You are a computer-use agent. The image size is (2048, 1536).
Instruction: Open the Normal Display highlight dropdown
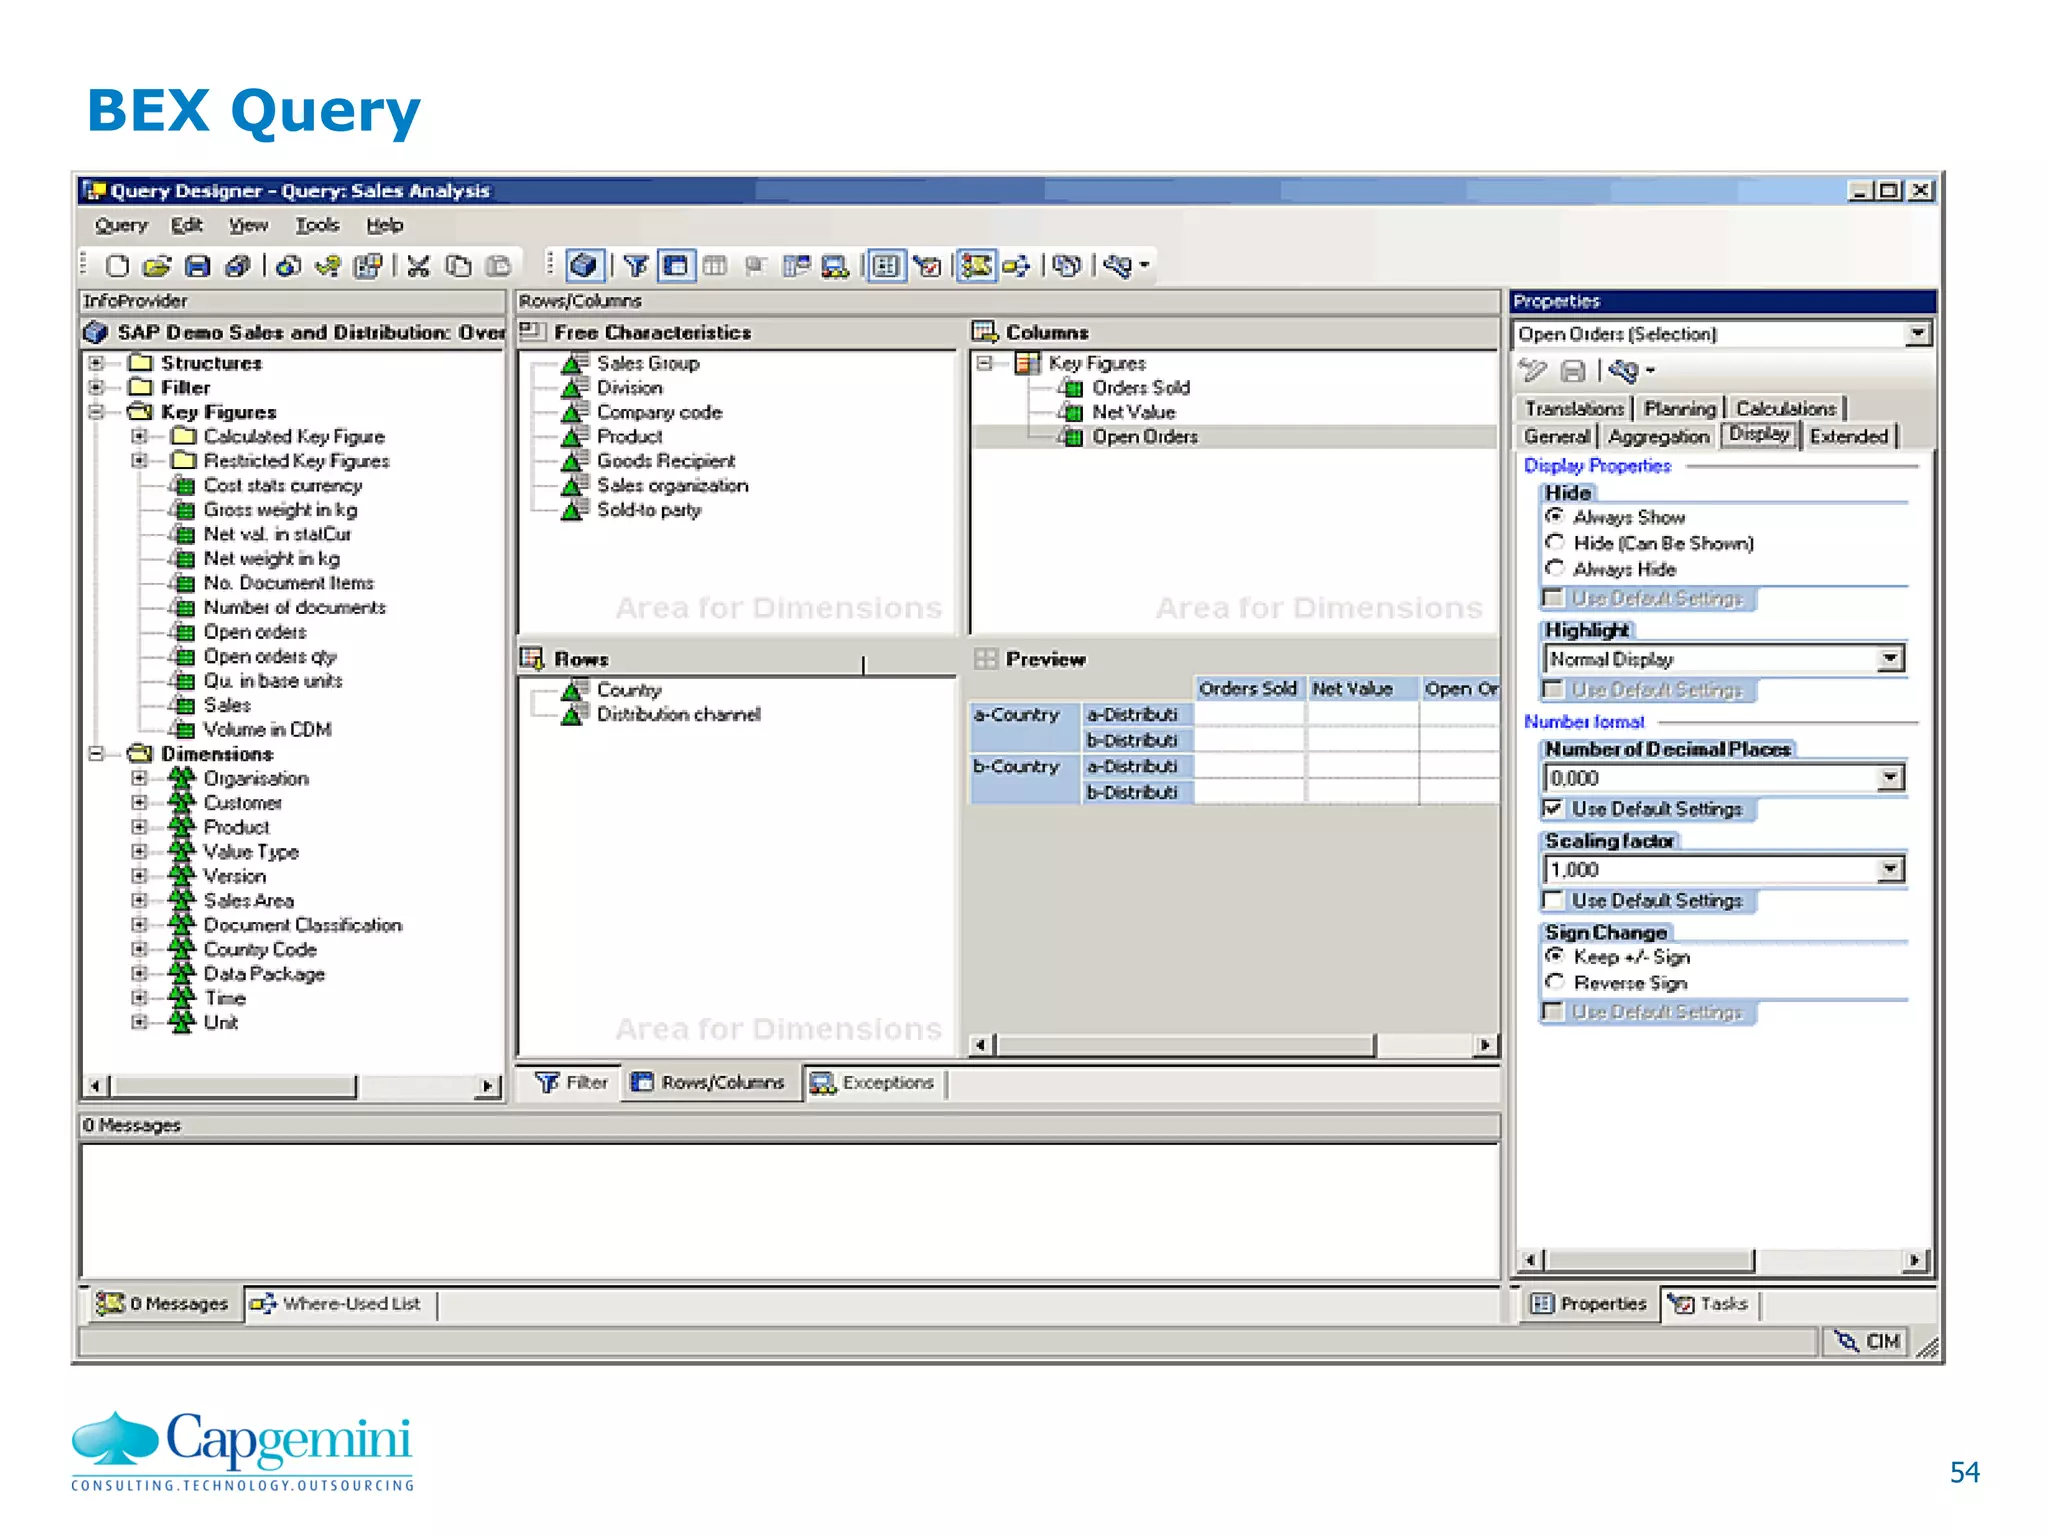(1890, 659)
